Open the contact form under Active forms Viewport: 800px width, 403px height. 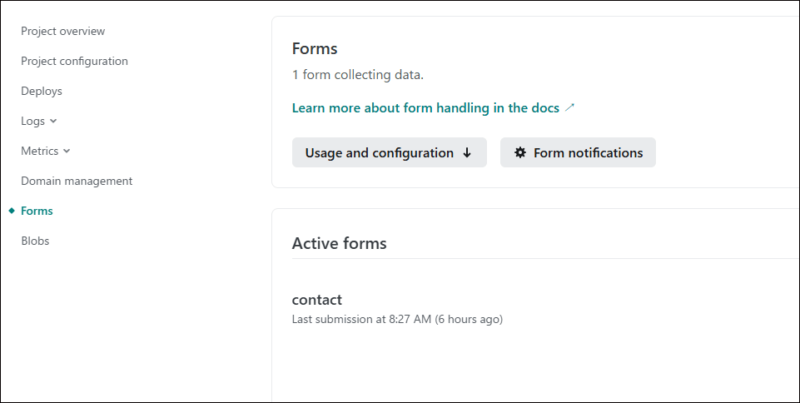(317, 299)
